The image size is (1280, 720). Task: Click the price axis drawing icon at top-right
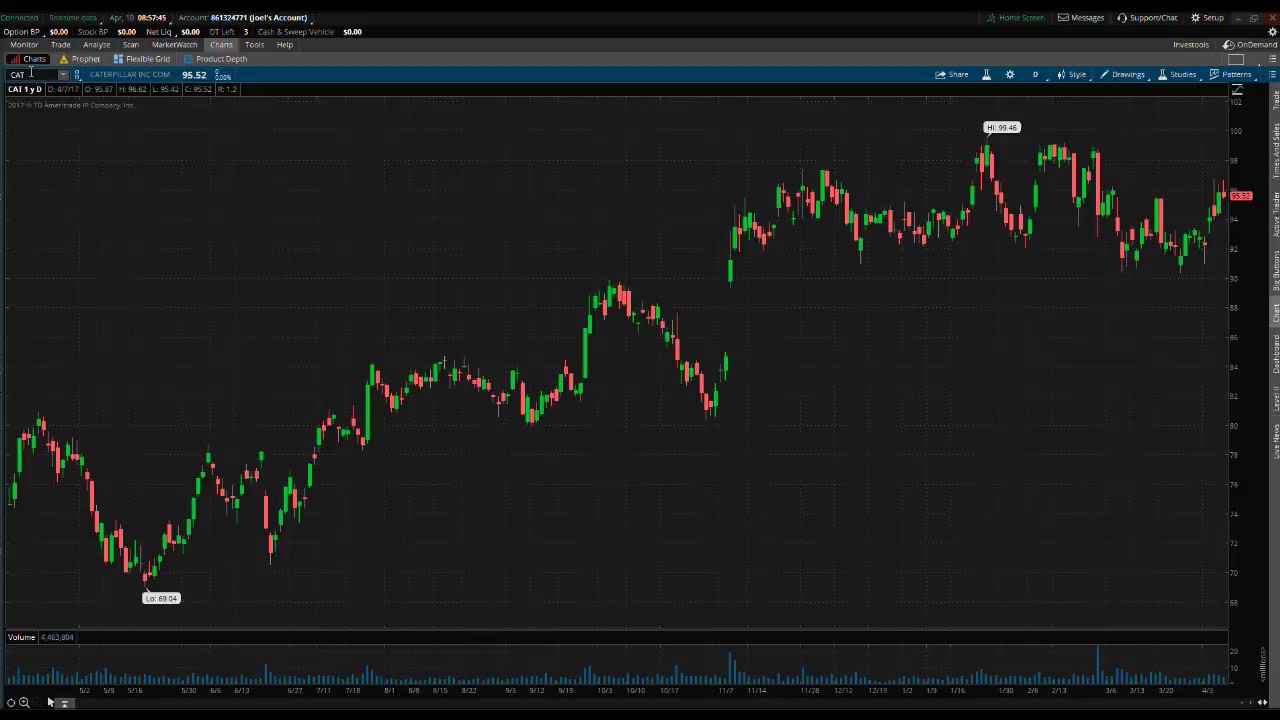[x=1237, y=90]
